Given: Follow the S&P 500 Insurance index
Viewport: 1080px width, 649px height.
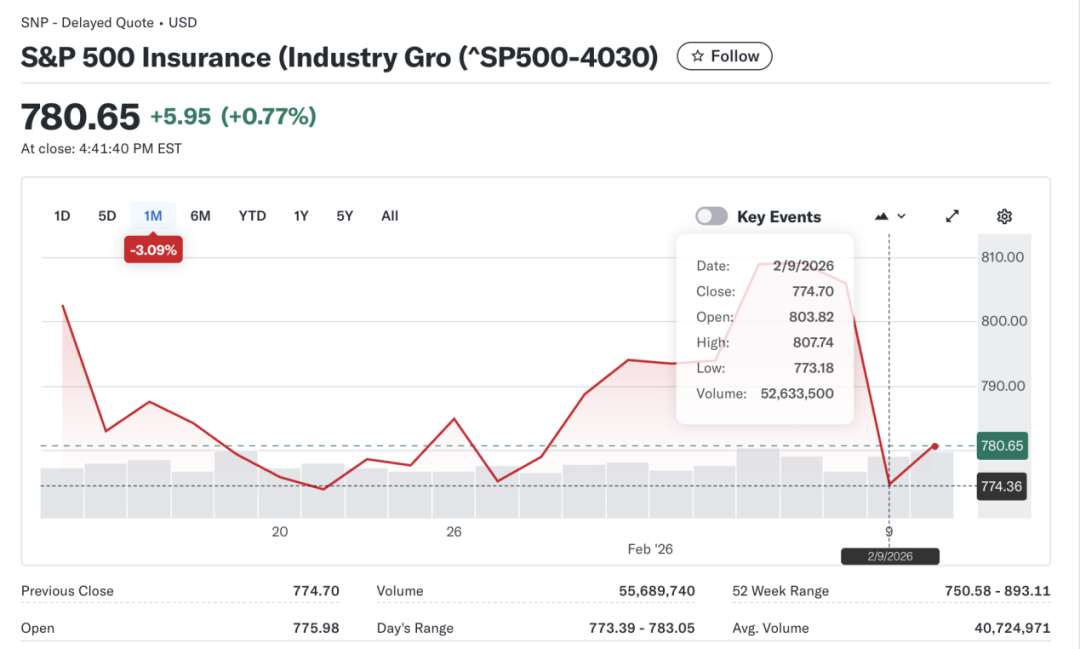Looking at the screenshot, I should tap(724, 57).
